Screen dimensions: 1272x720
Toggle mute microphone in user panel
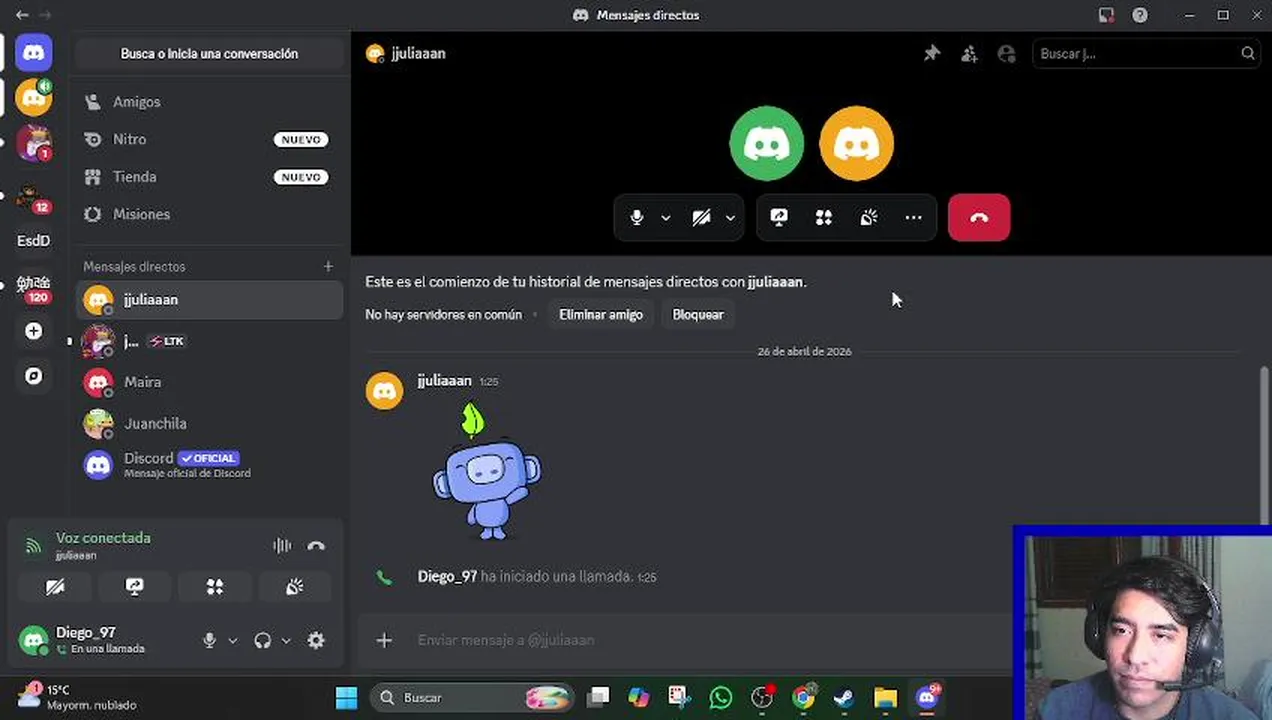tap(209, 641)
